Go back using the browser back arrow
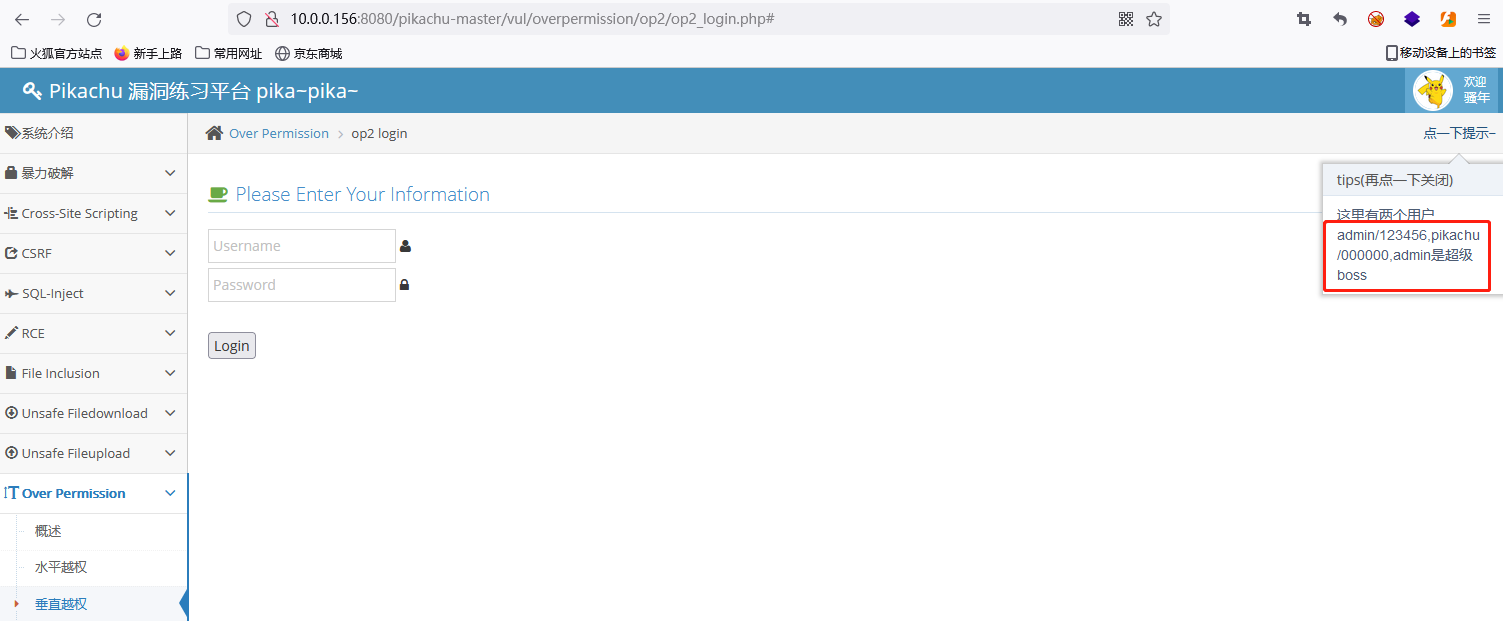1503x621 pixels. [x=22, y=19]
